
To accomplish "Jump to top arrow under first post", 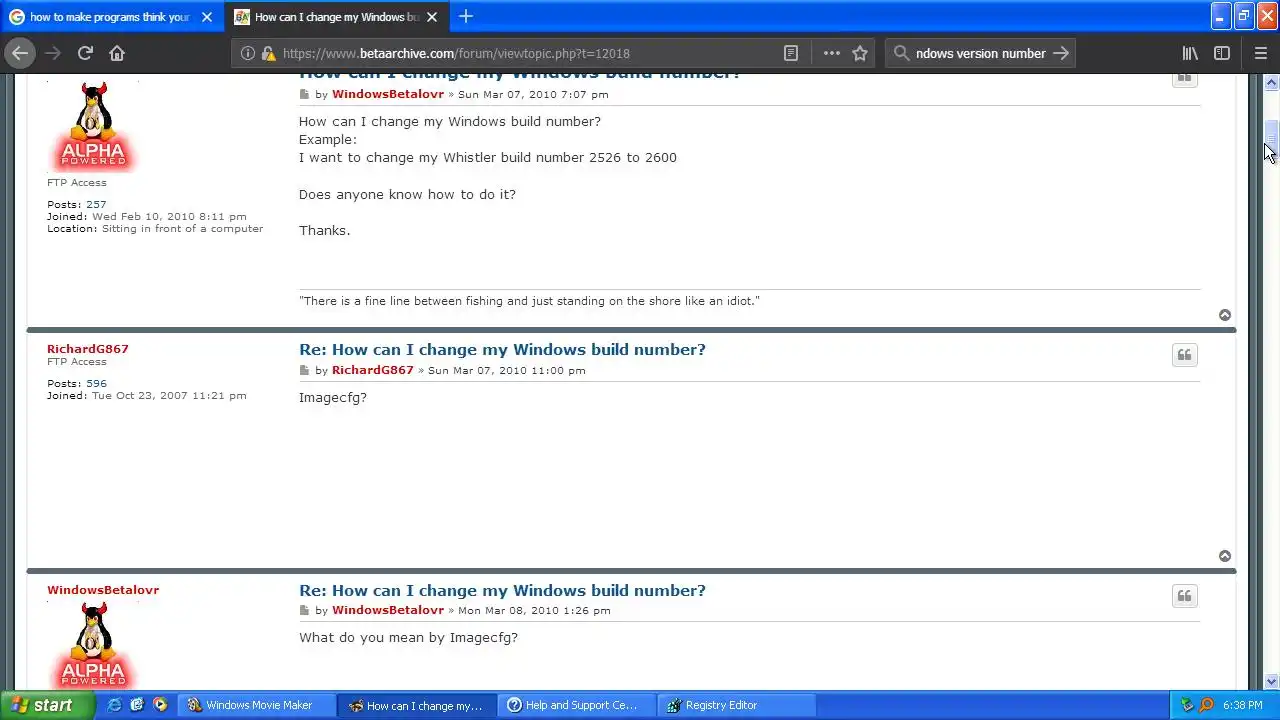I will [x=1225, y=315].
